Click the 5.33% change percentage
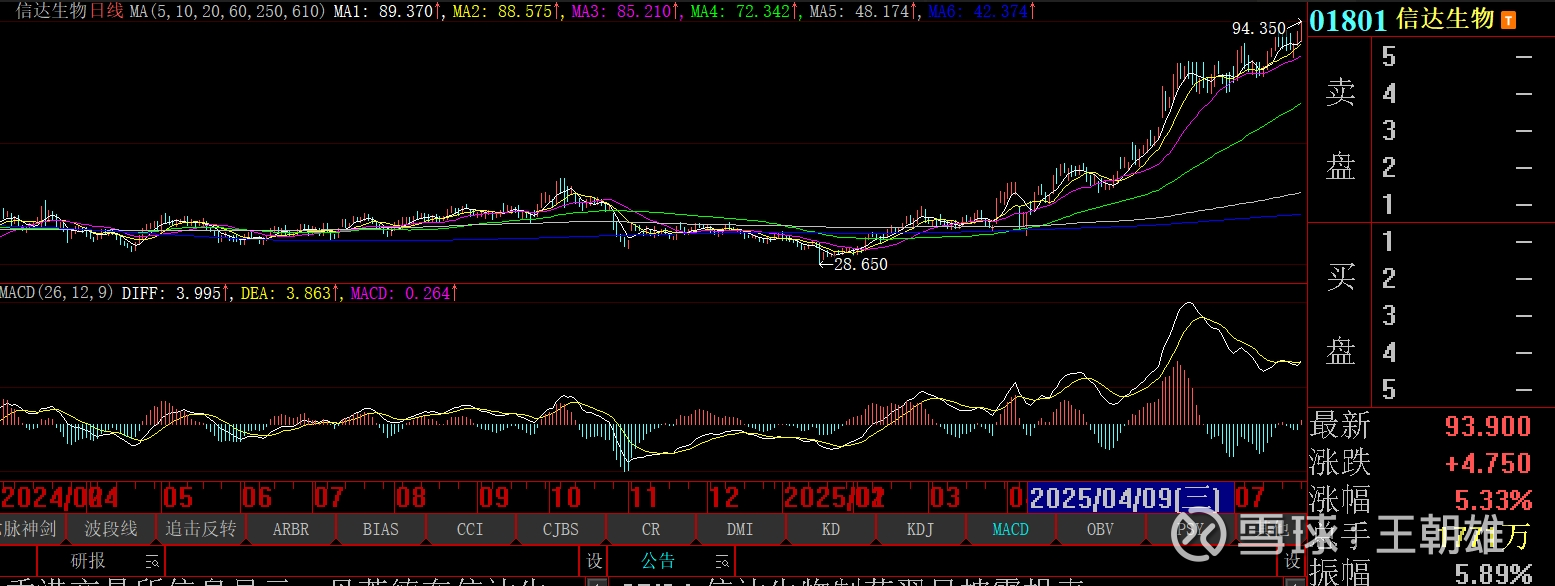 point(1493,500)
